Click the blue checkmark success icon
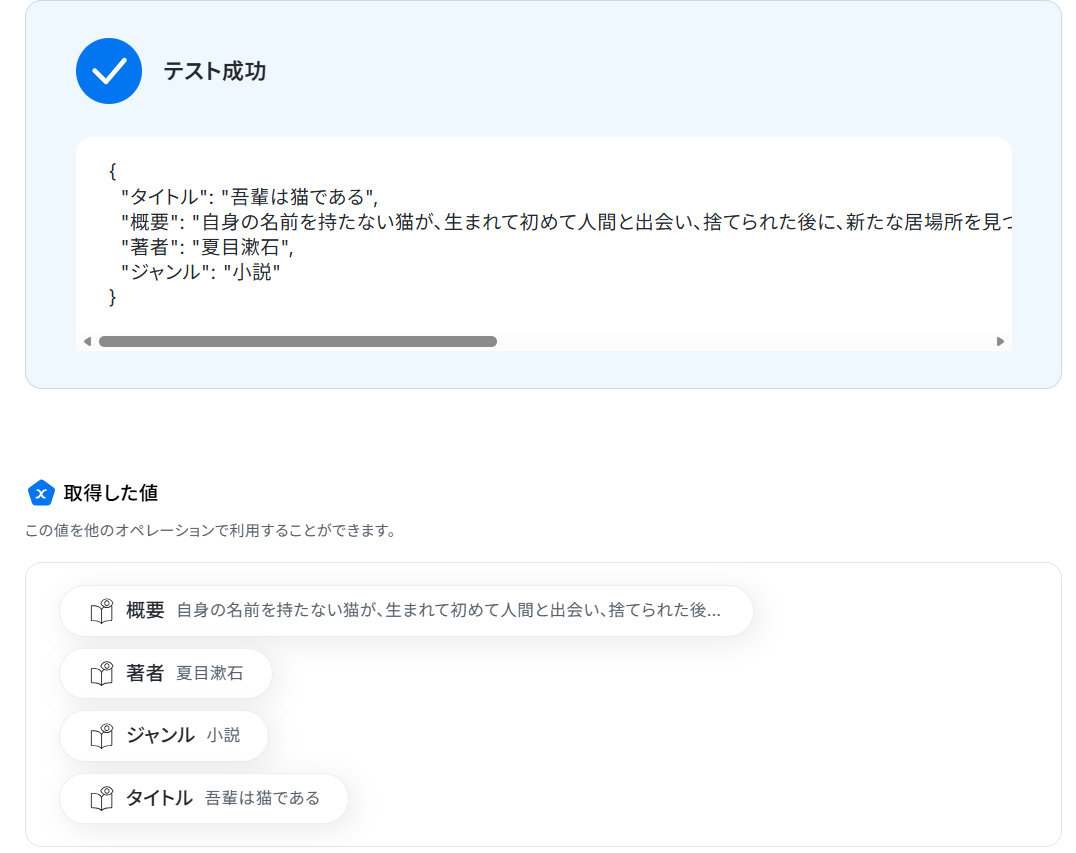Screen dimensions: 1076x853 pyautogui.click(x=109, y=71)
